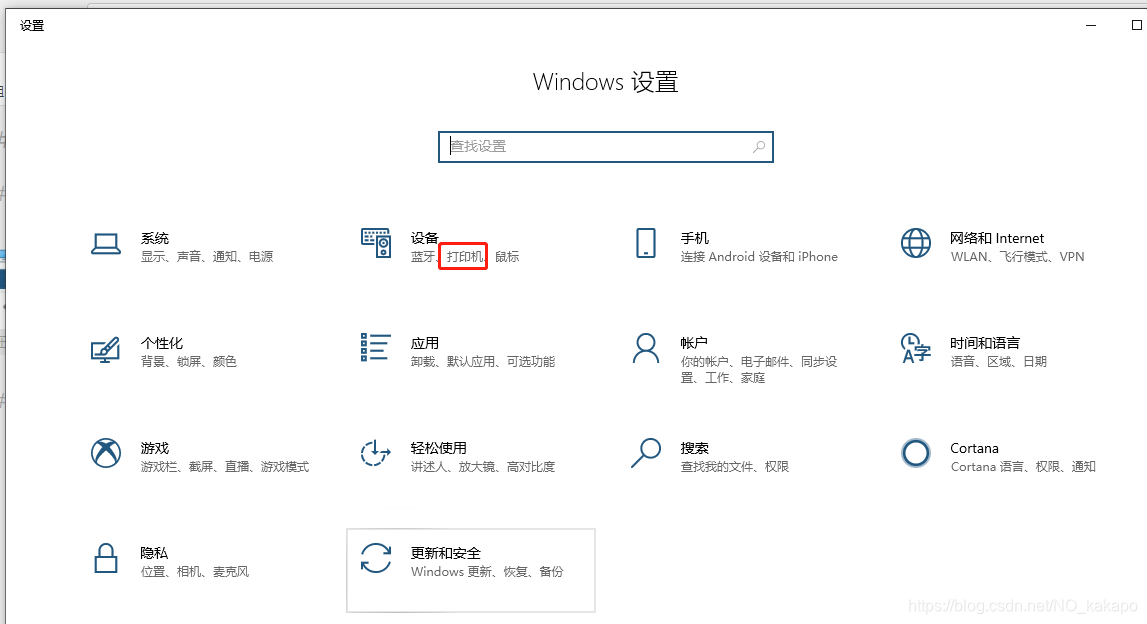The width and height of the screenshot is (1147, 624).
Task: Open the 游戏 settings title
Action: pyautogui.click(x=155, y=448)
